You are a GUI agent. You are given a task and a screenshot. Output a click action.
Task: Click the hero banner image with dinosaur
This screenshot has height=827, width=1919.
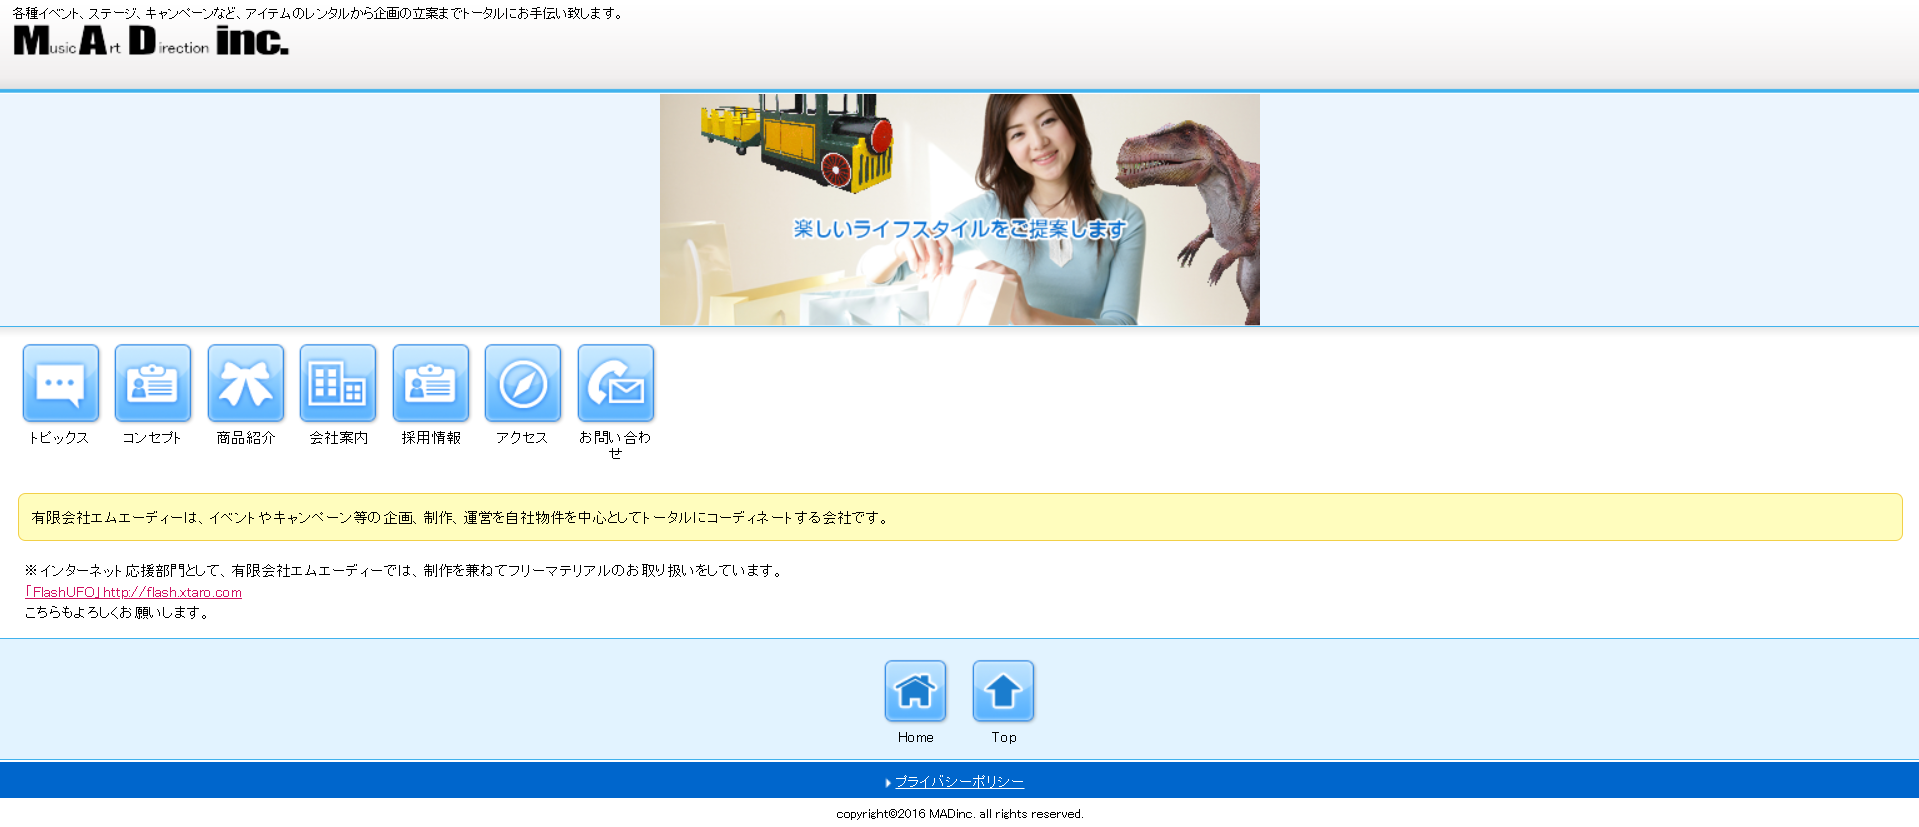click(960, 209)
